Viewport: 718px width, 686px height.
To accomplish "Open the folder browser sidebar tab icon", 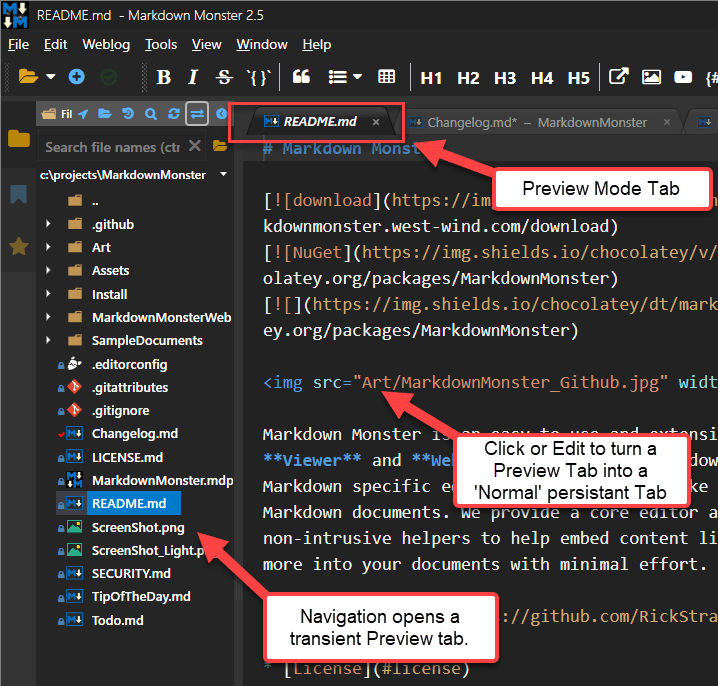I will [19, 138].
